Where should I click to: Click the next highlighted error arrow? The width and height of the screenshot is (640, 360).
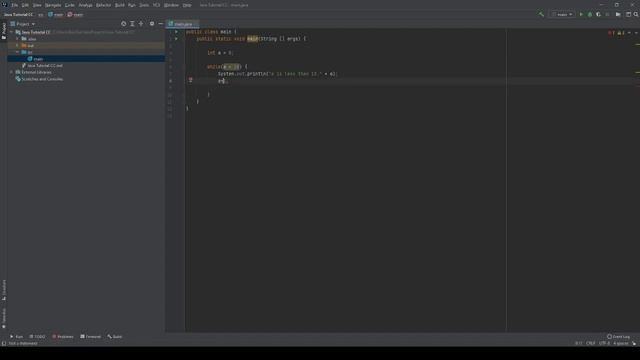(x=636, y=33)
